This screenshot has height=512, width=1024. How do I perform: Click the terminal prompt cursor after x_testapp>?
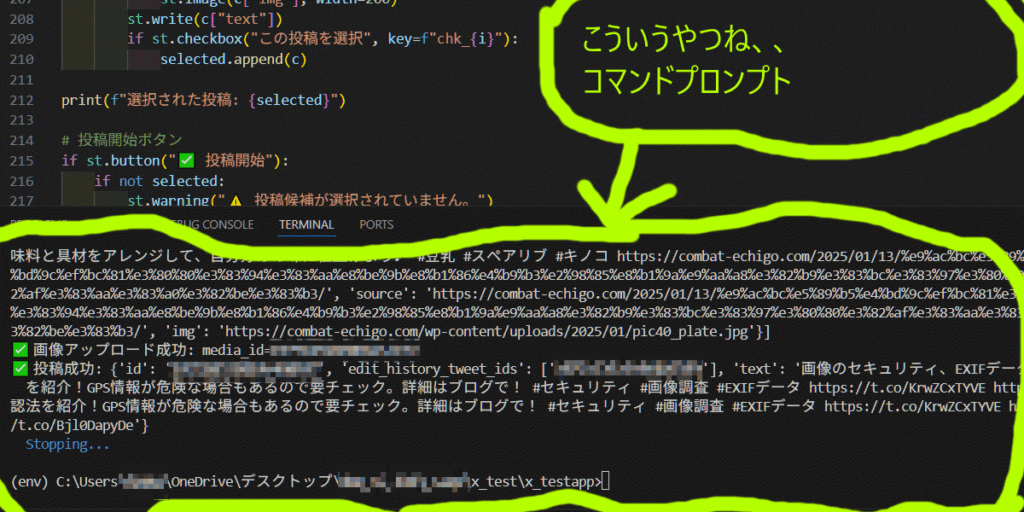click(x=606, y=481)
